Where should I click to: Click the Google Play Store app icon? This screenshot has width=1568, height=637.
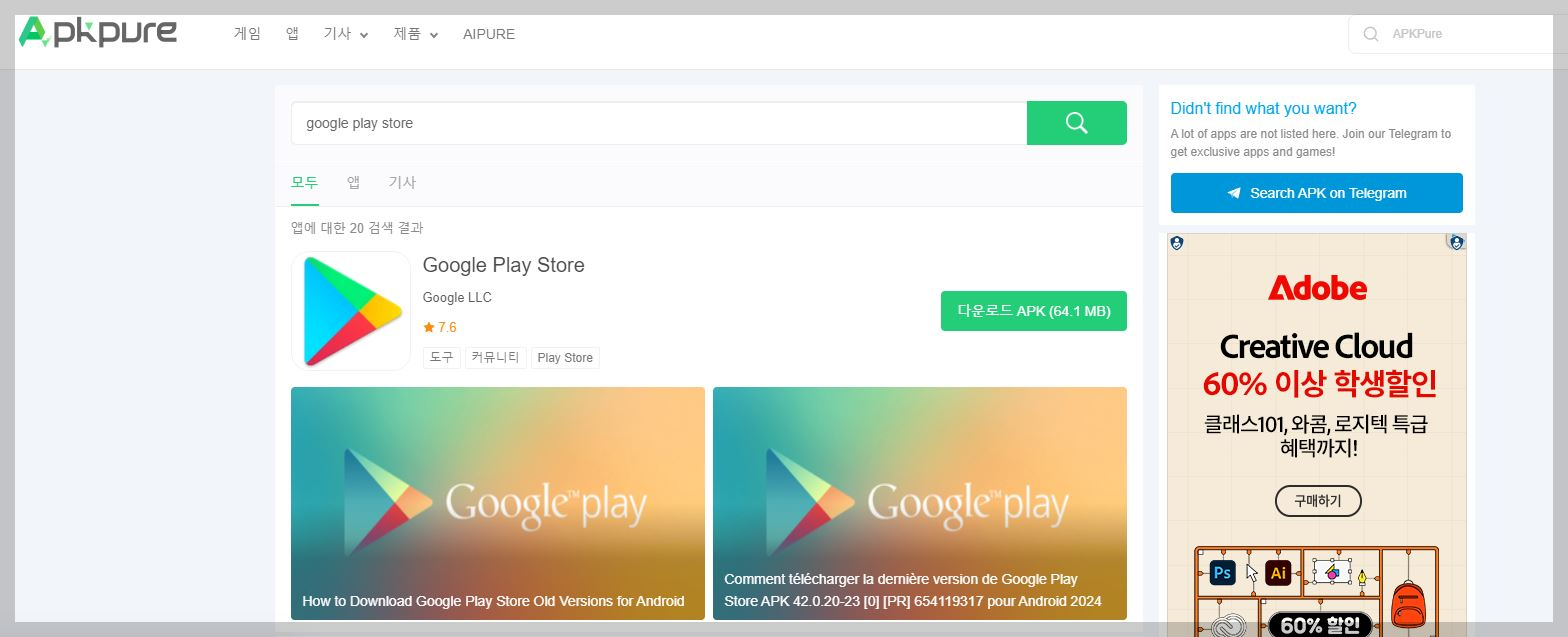(351, 311)
